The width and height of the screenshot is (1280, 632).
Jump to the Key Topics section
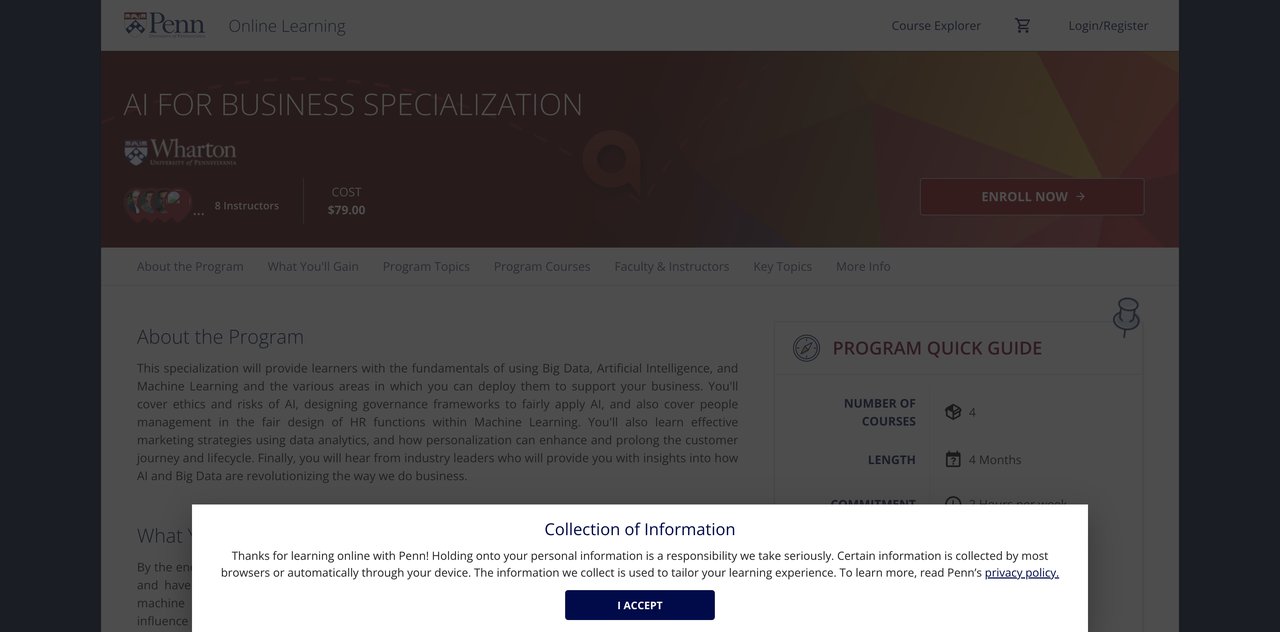782,266
